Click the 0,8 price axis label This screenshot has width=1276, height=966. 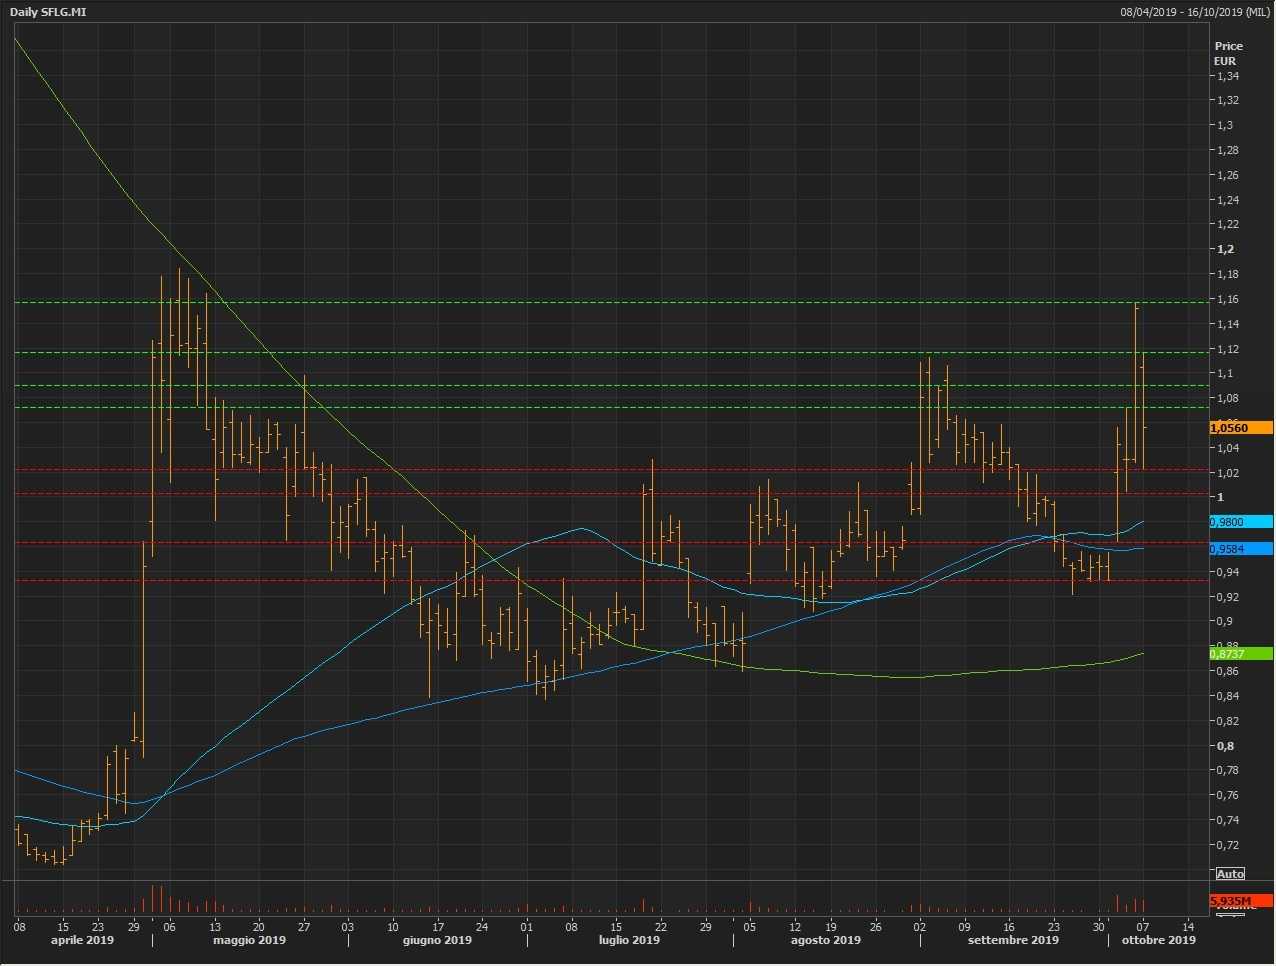tap(1225, 746)
